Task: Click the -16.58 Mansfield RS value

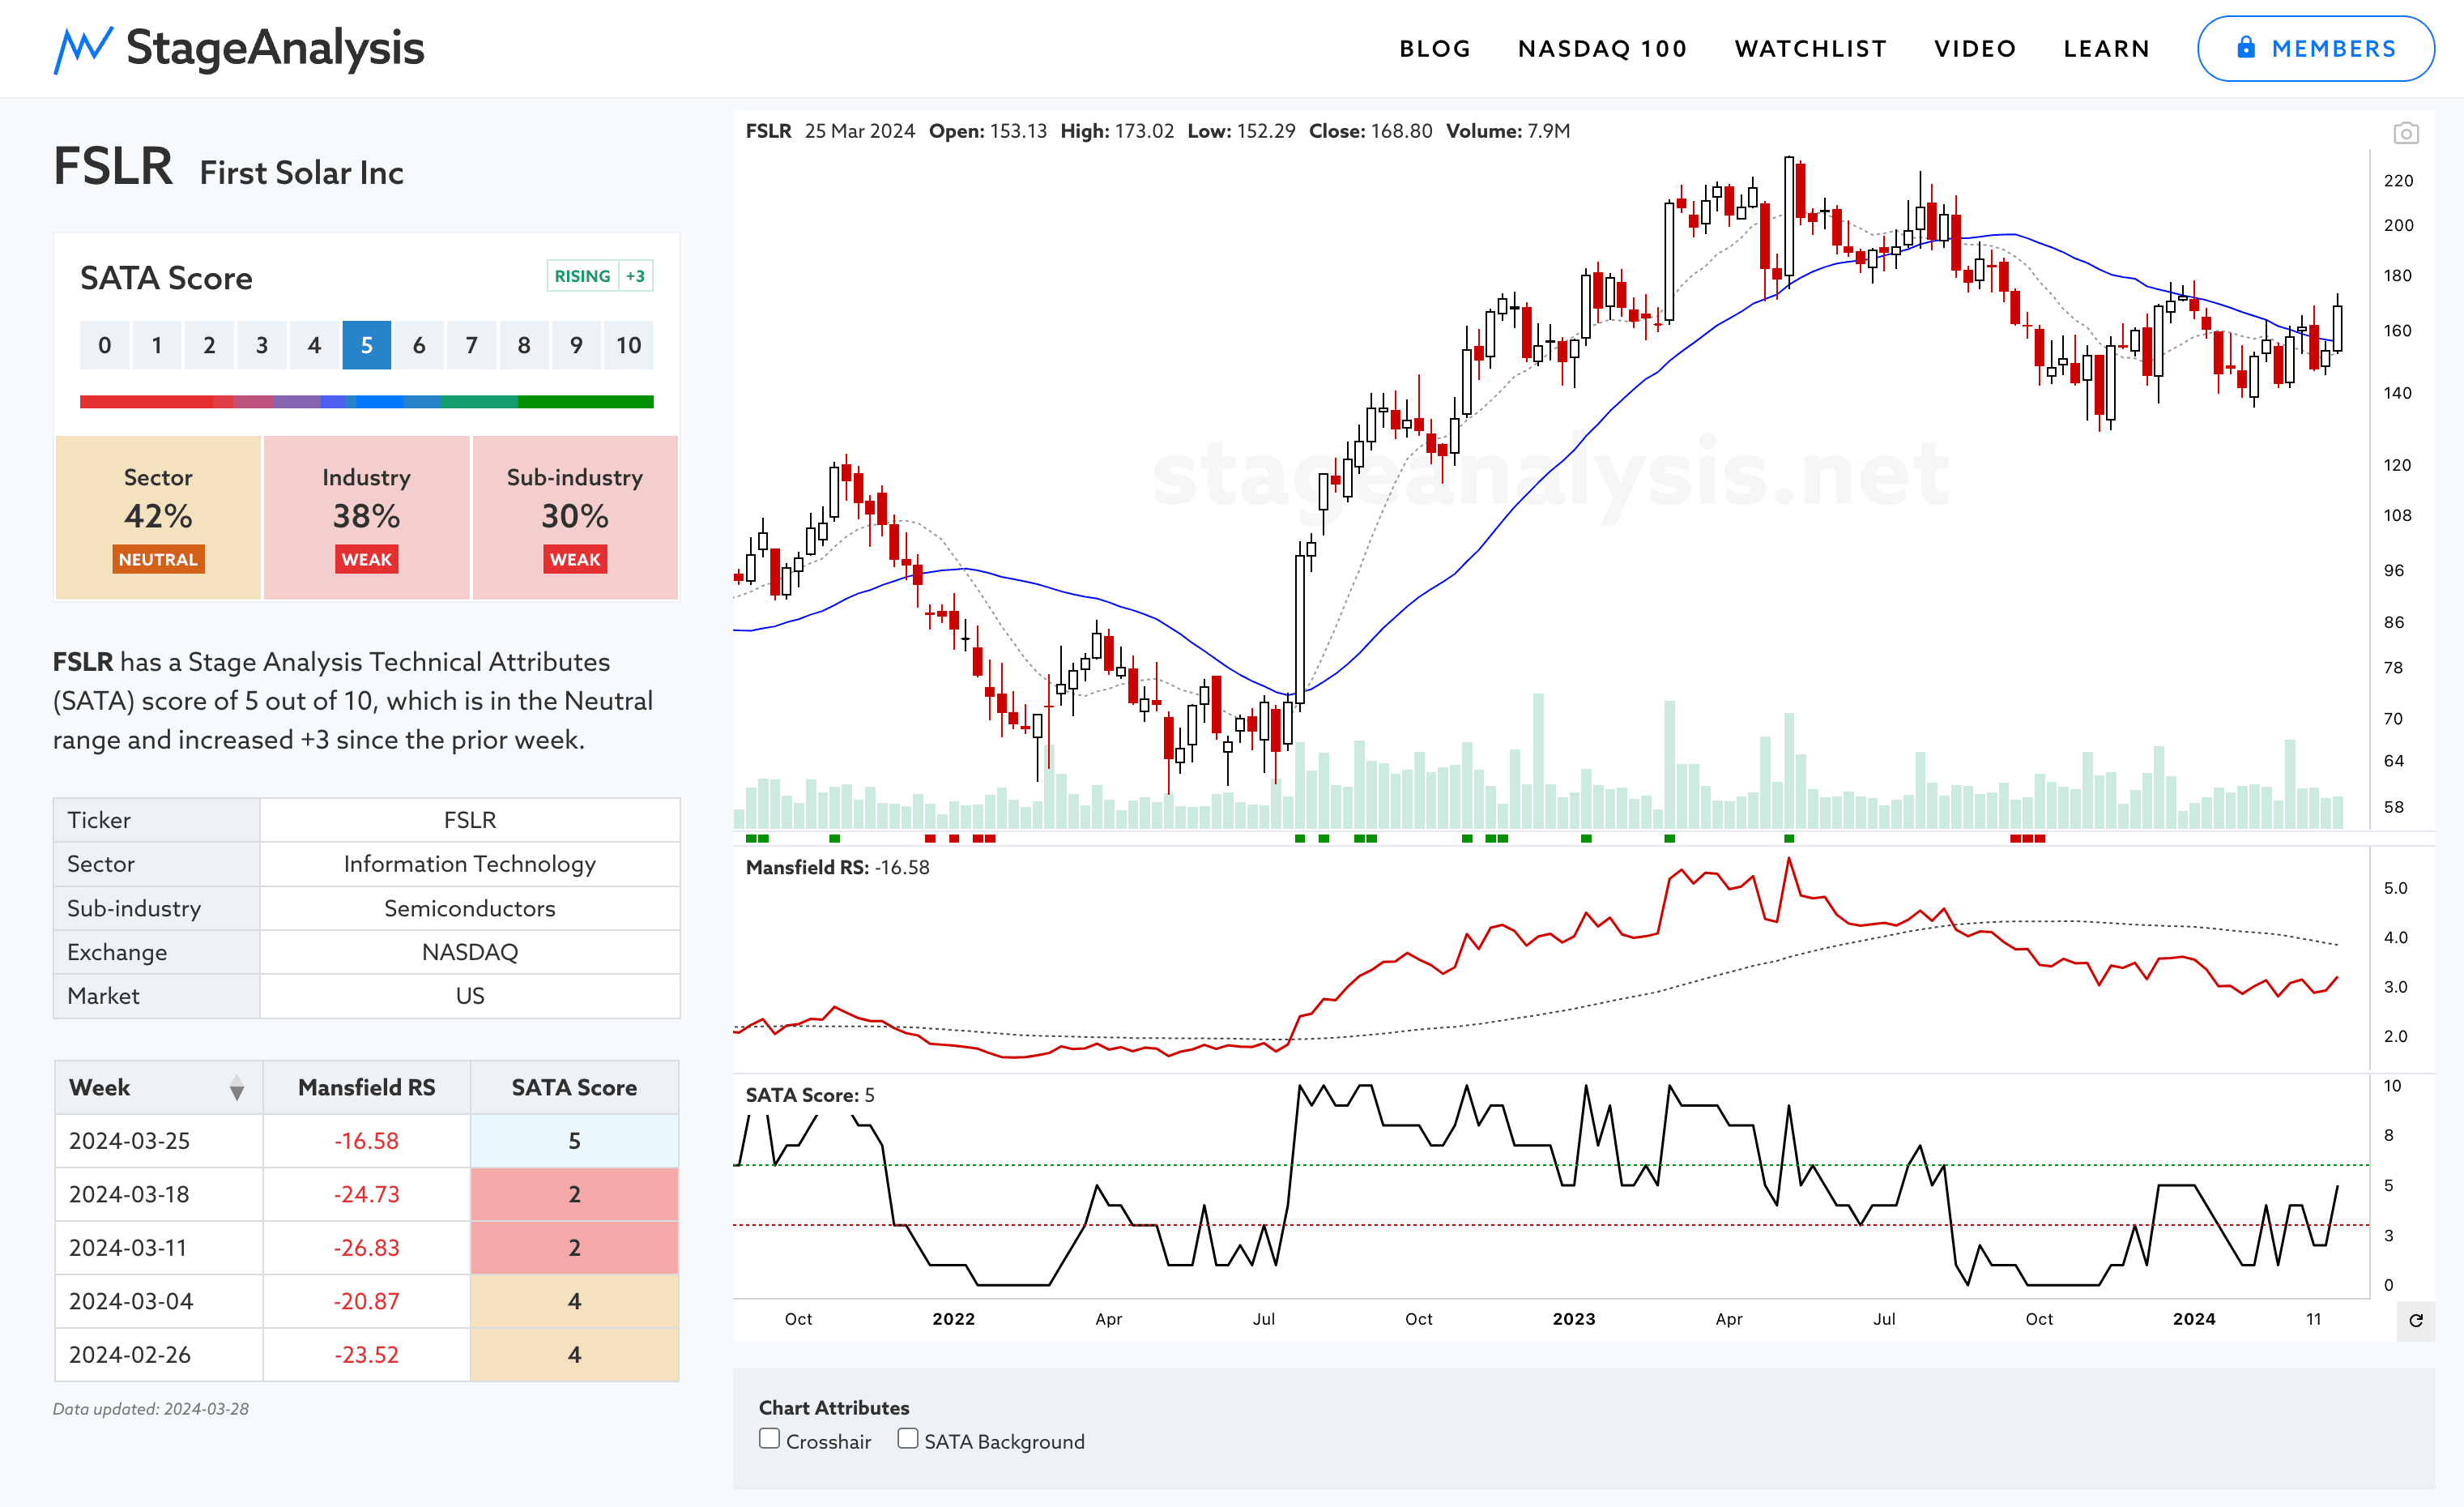Action: [366, 1141]
